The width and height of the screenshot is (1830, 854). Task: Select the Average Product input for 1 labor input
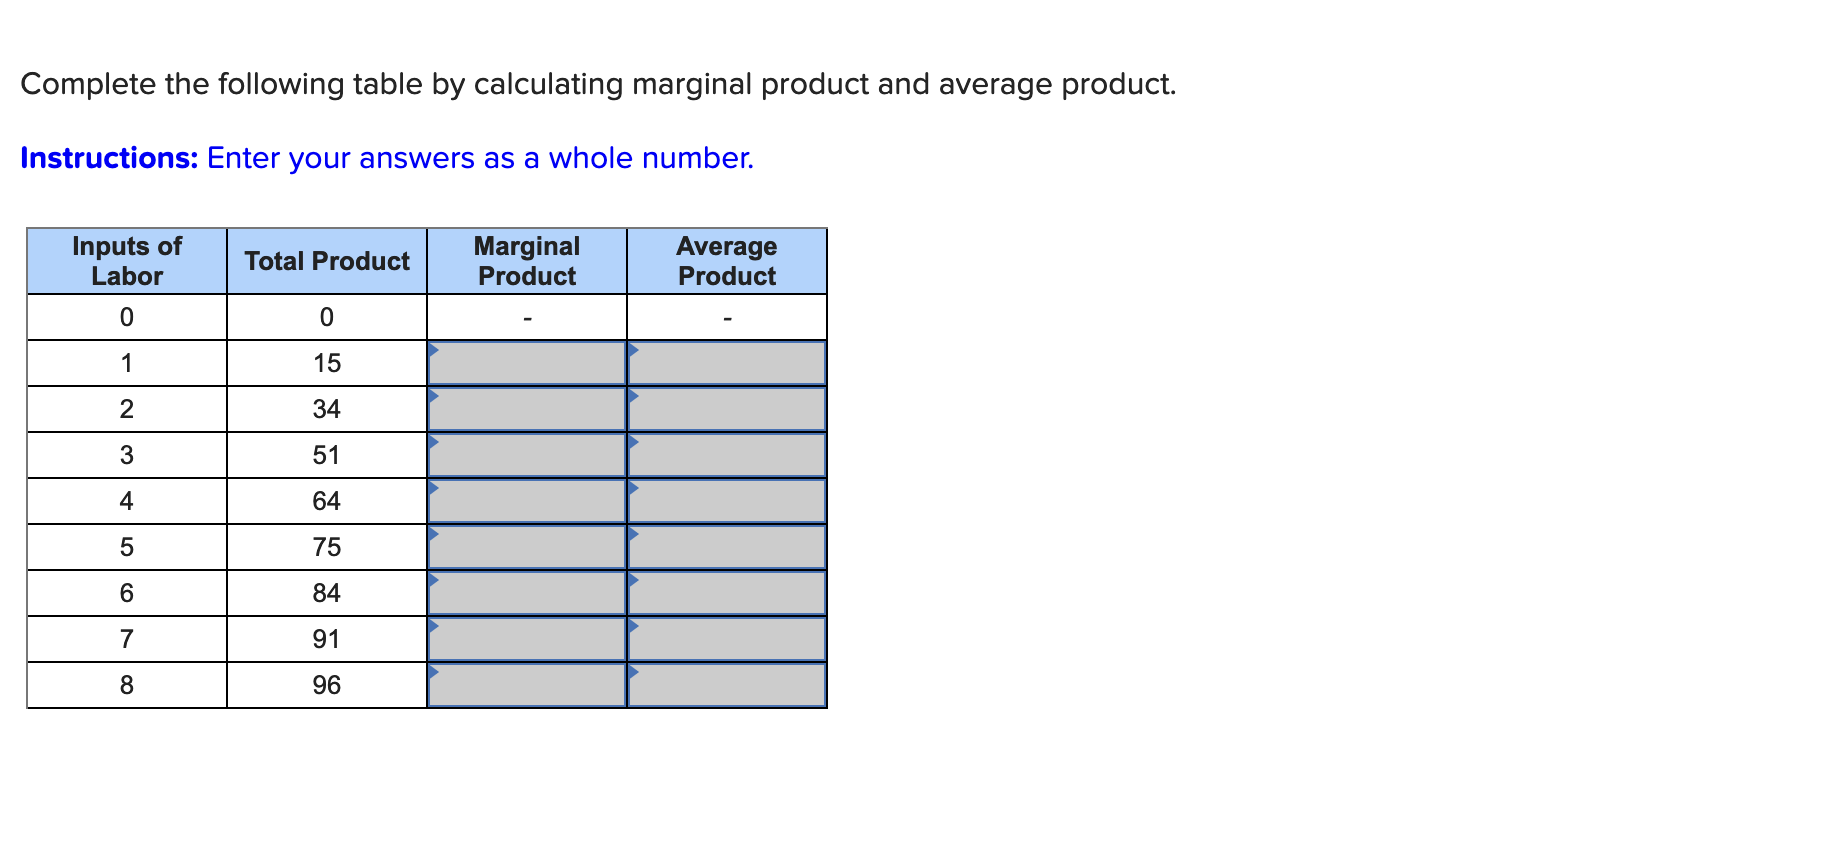[726, 363]
